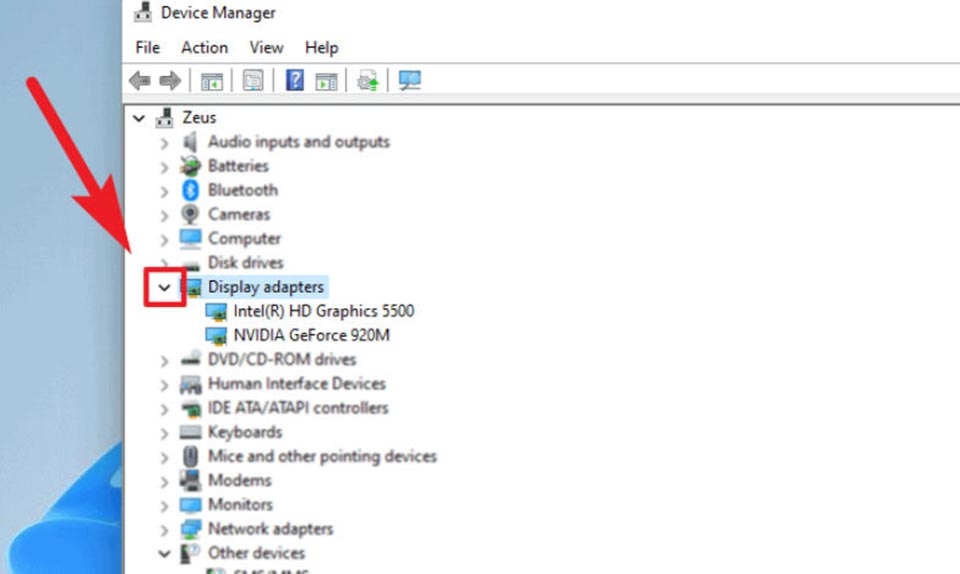Click Scan for hardware changes monitor icon
The image size is (960, 574).
tap(409, 81)
